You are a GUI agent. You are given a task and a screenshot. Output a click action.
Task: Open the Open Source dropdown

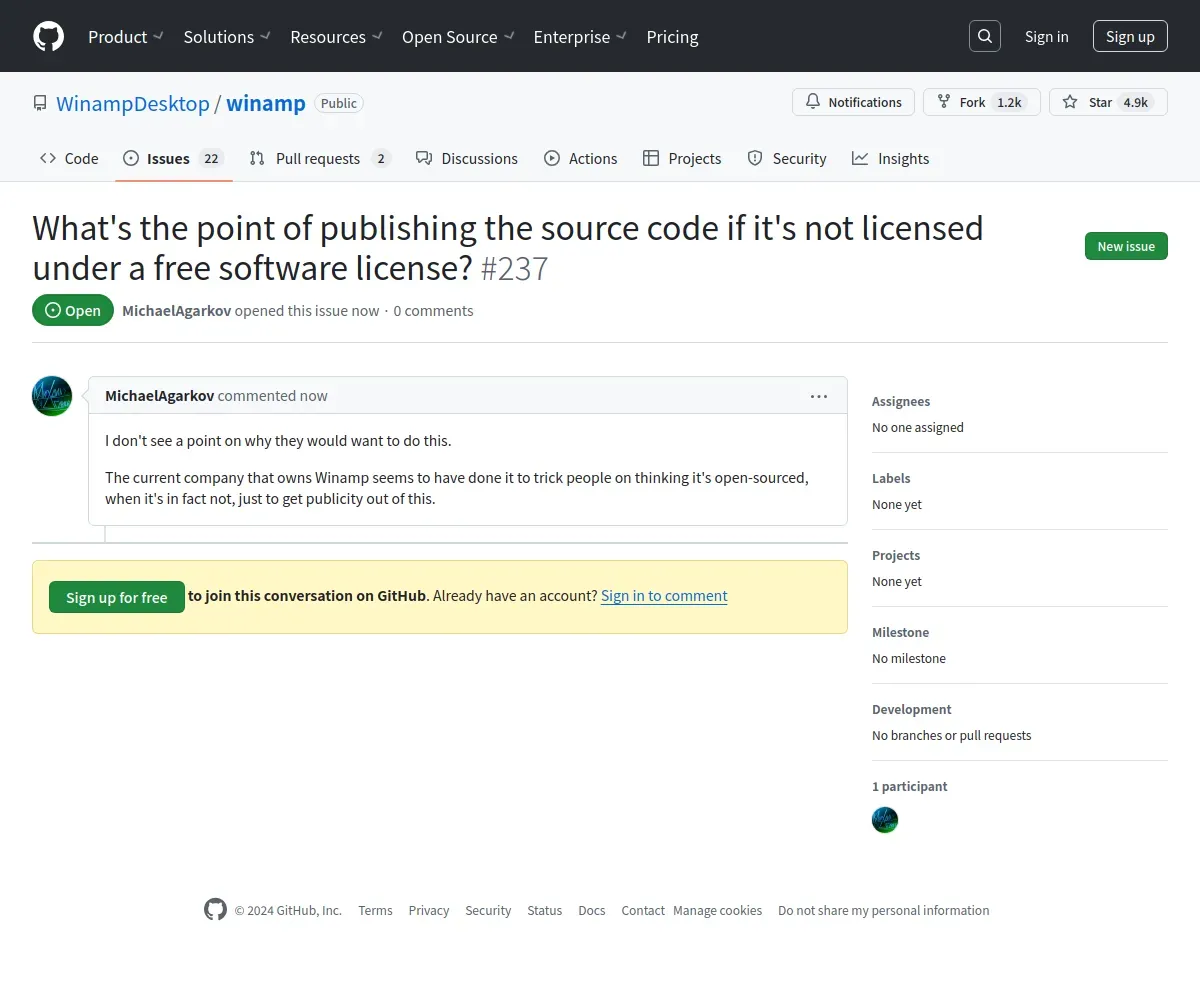point(458,37)
